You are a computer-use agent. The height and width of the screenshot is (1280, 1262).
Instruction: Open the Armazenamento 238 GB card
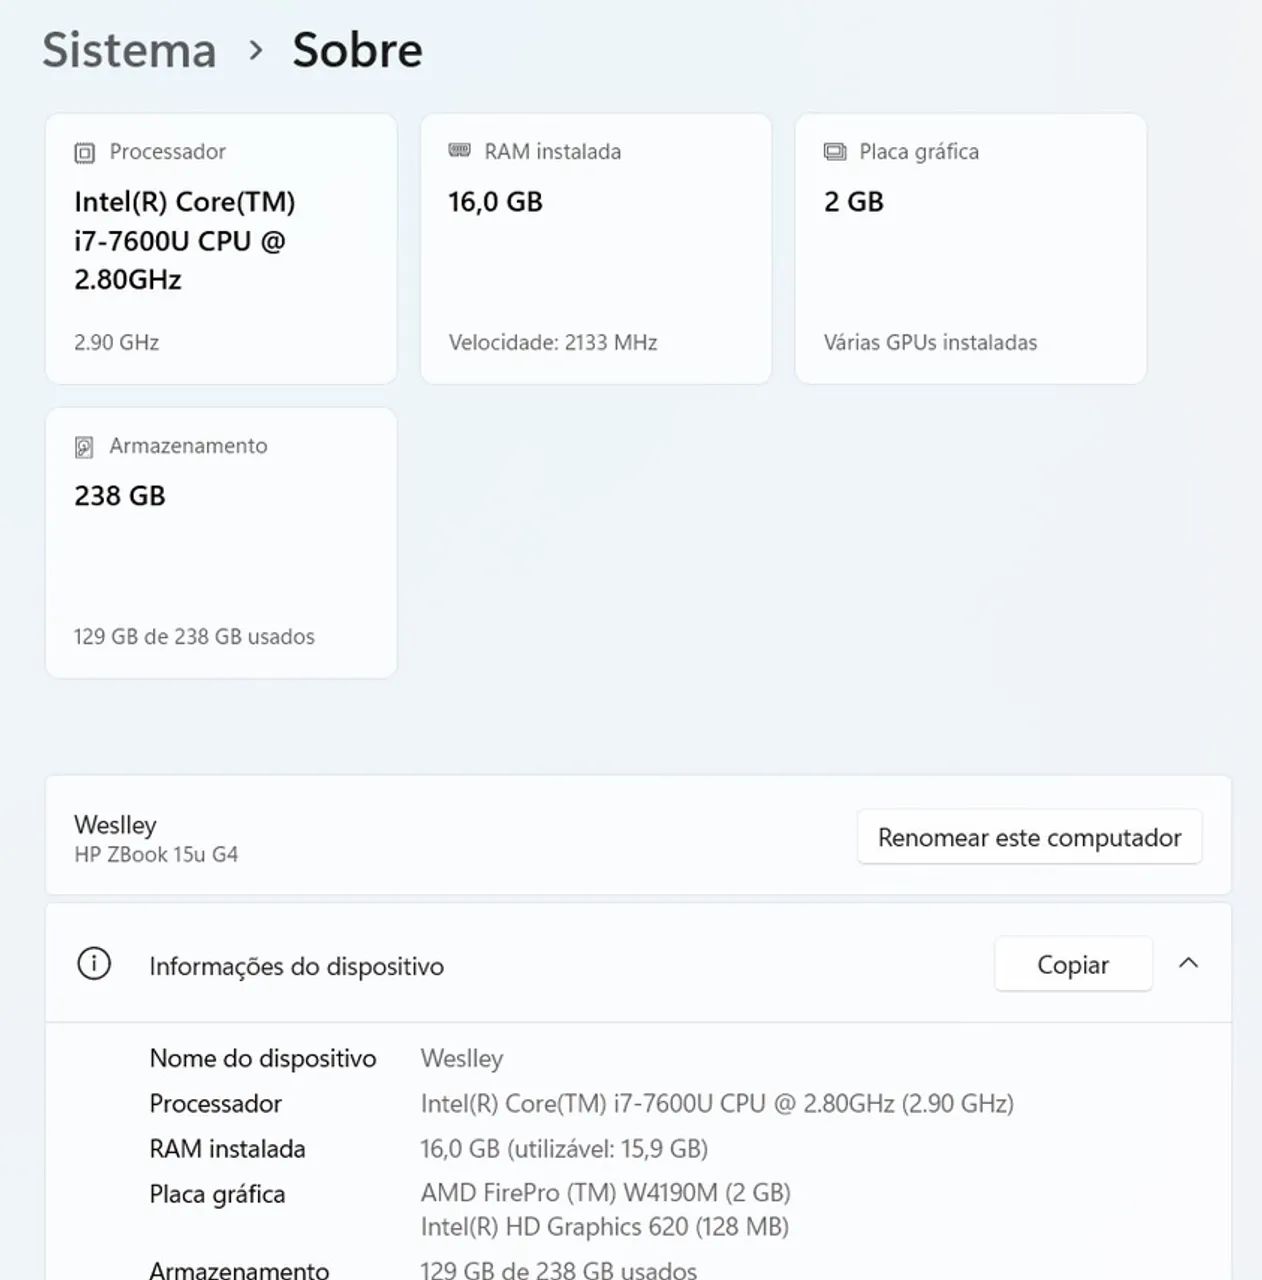221,542
